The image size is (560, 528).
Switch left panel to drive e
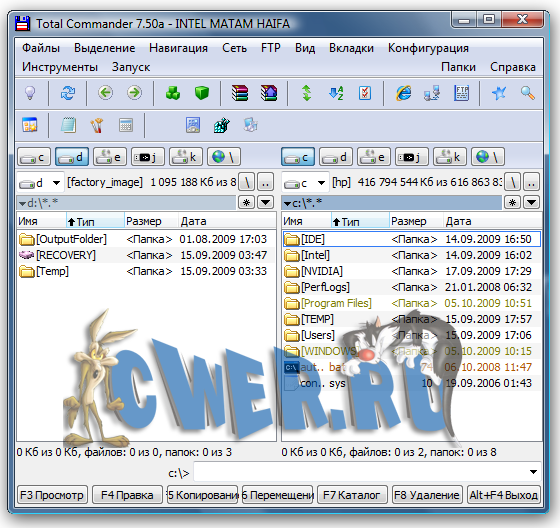(x=110, y=157)
